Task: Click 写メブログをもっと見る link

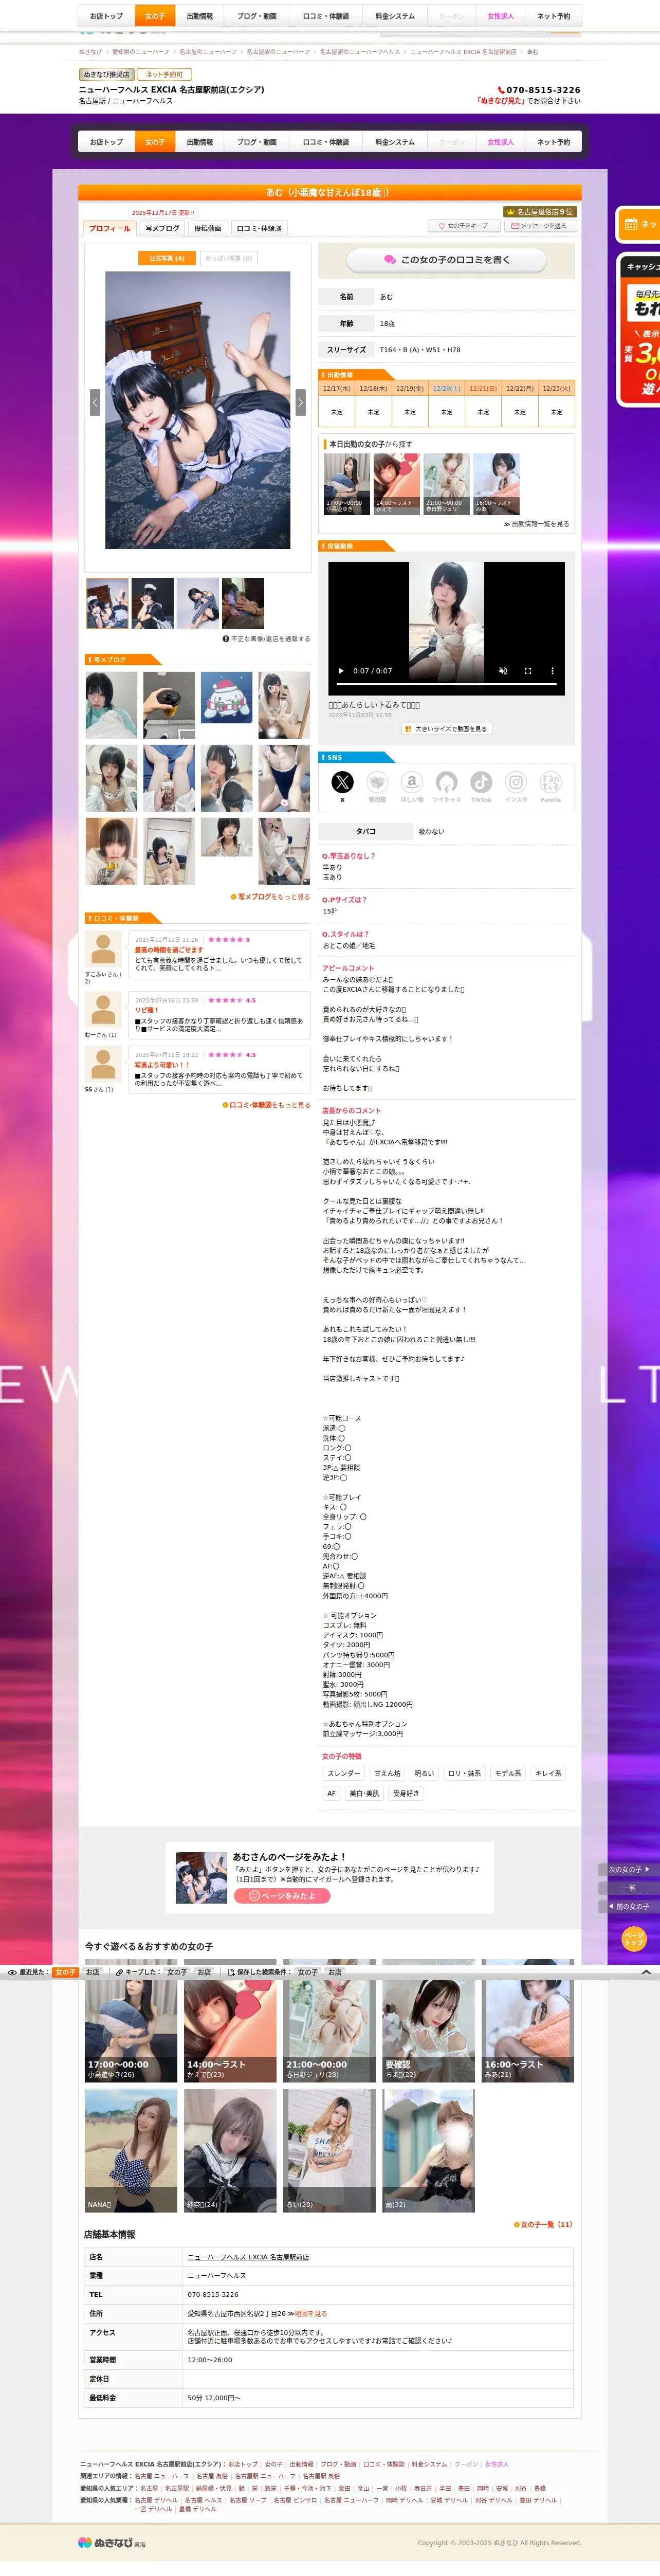Action: tap(271, 897)
